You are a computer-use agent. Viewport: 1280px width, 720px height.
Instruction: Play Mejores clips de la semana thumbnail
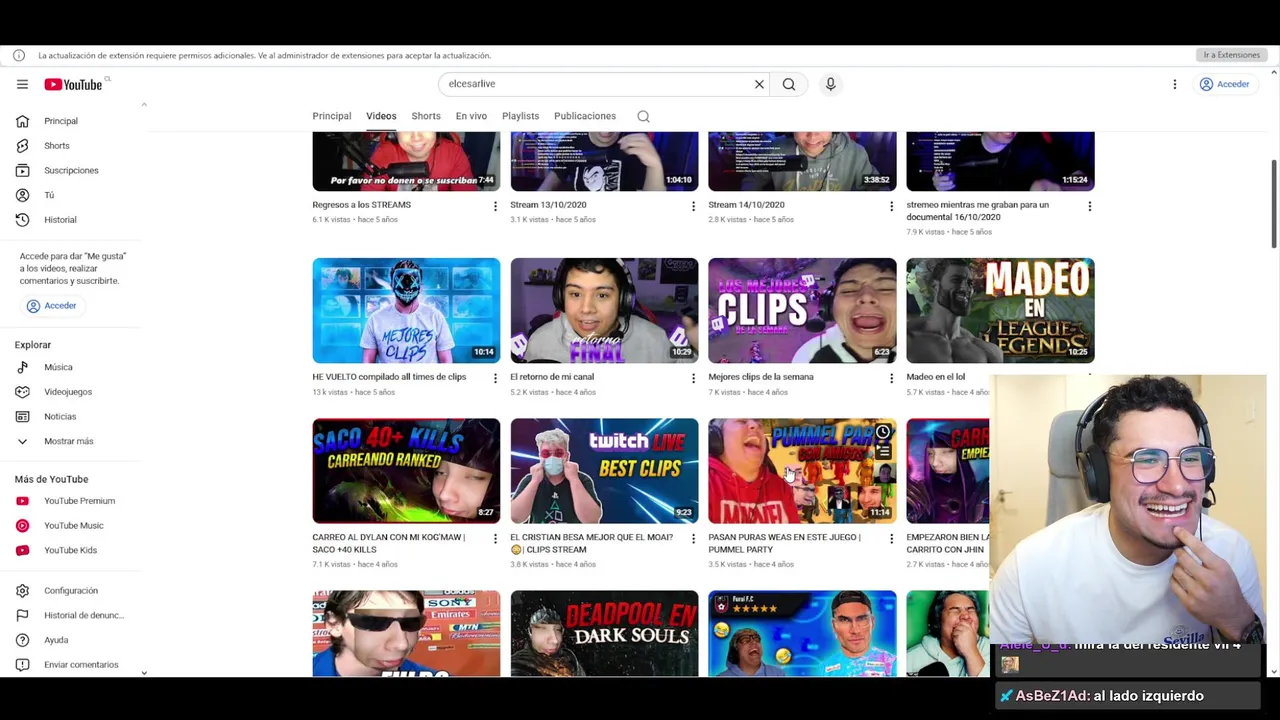[802, 310]
